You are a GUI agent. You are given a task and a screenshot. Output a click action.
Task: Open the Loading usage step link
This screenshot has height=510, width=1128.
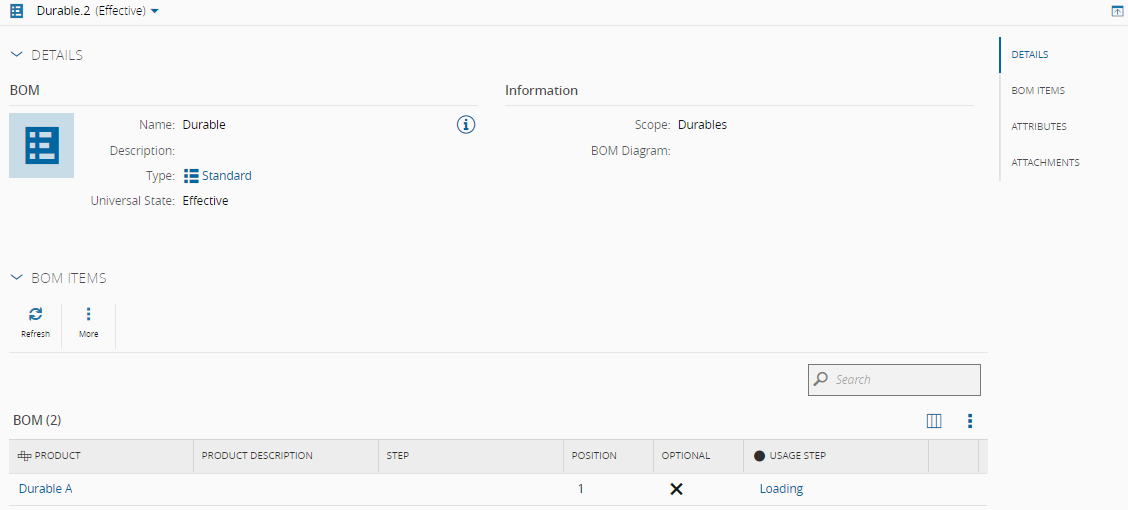781,489
